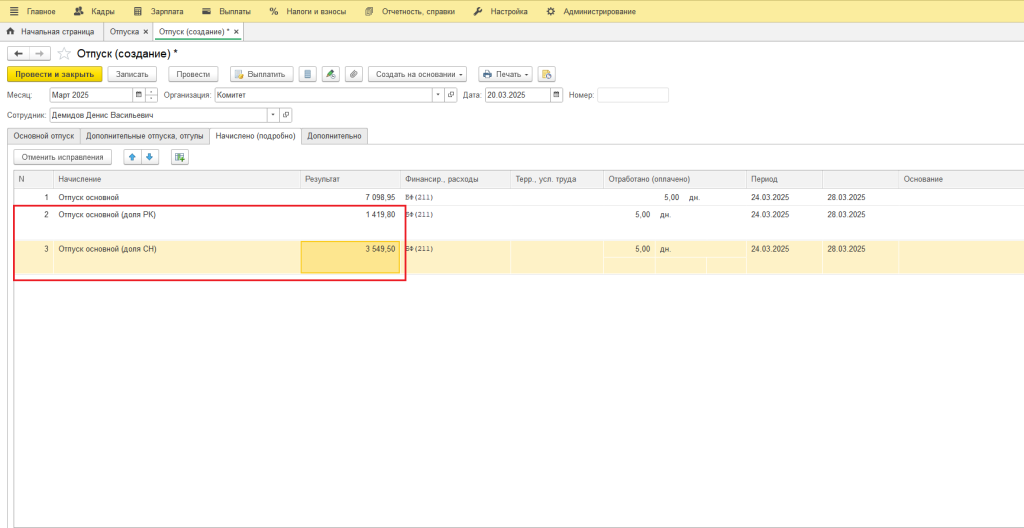The height and width of the screenshot is (528, 1024).
Task: Open the icon button right of Печать
Action: [547, 74]
